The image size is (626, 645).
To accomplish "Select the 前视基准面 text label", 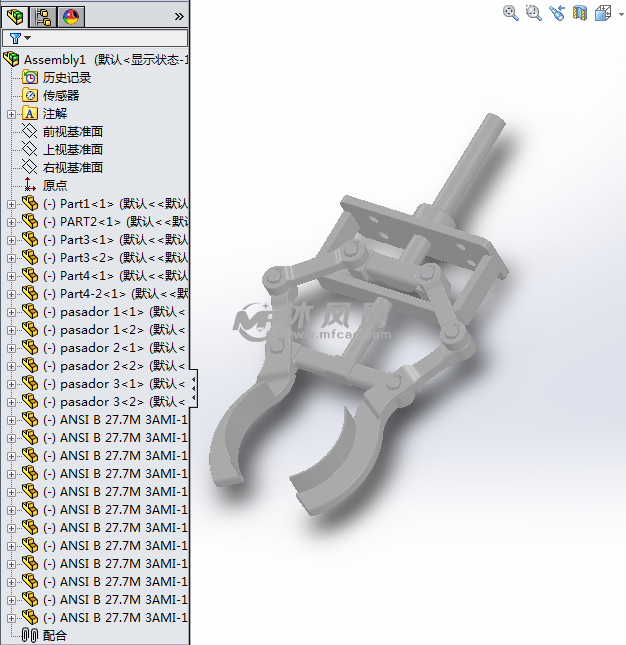I will click(x=72, y=132).
